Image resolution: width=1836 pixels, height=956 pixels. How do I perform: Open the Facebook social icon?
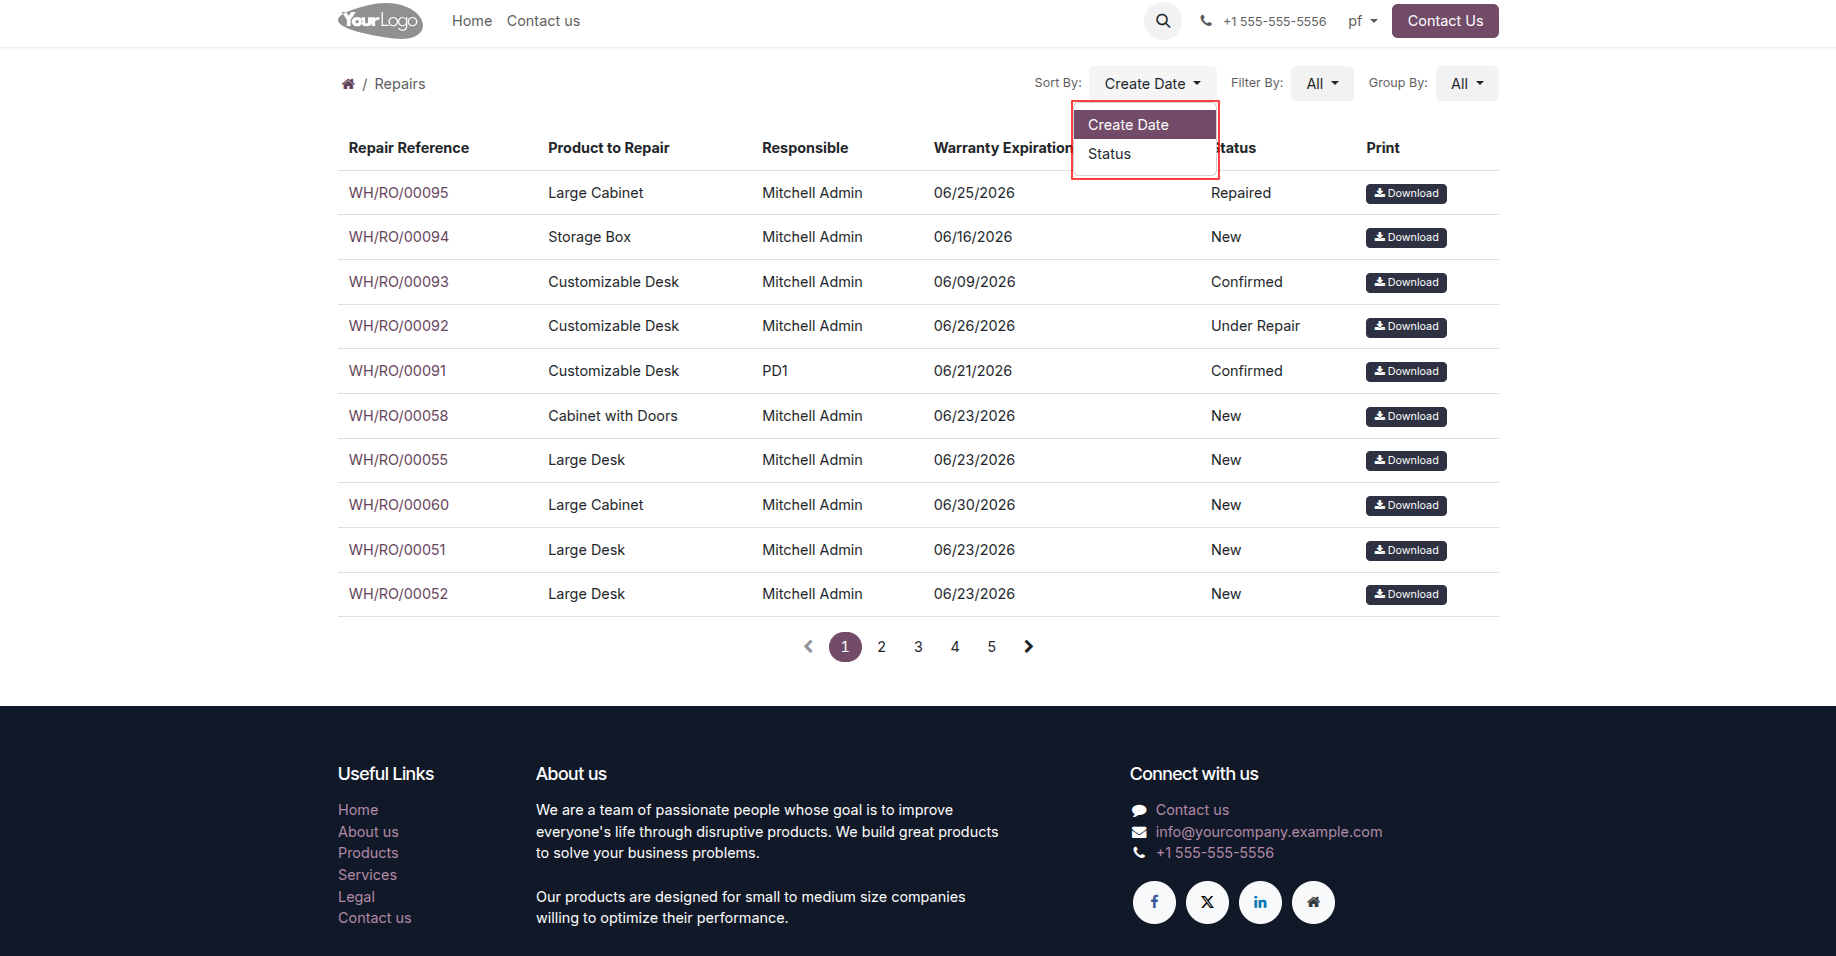[1154, 902]
